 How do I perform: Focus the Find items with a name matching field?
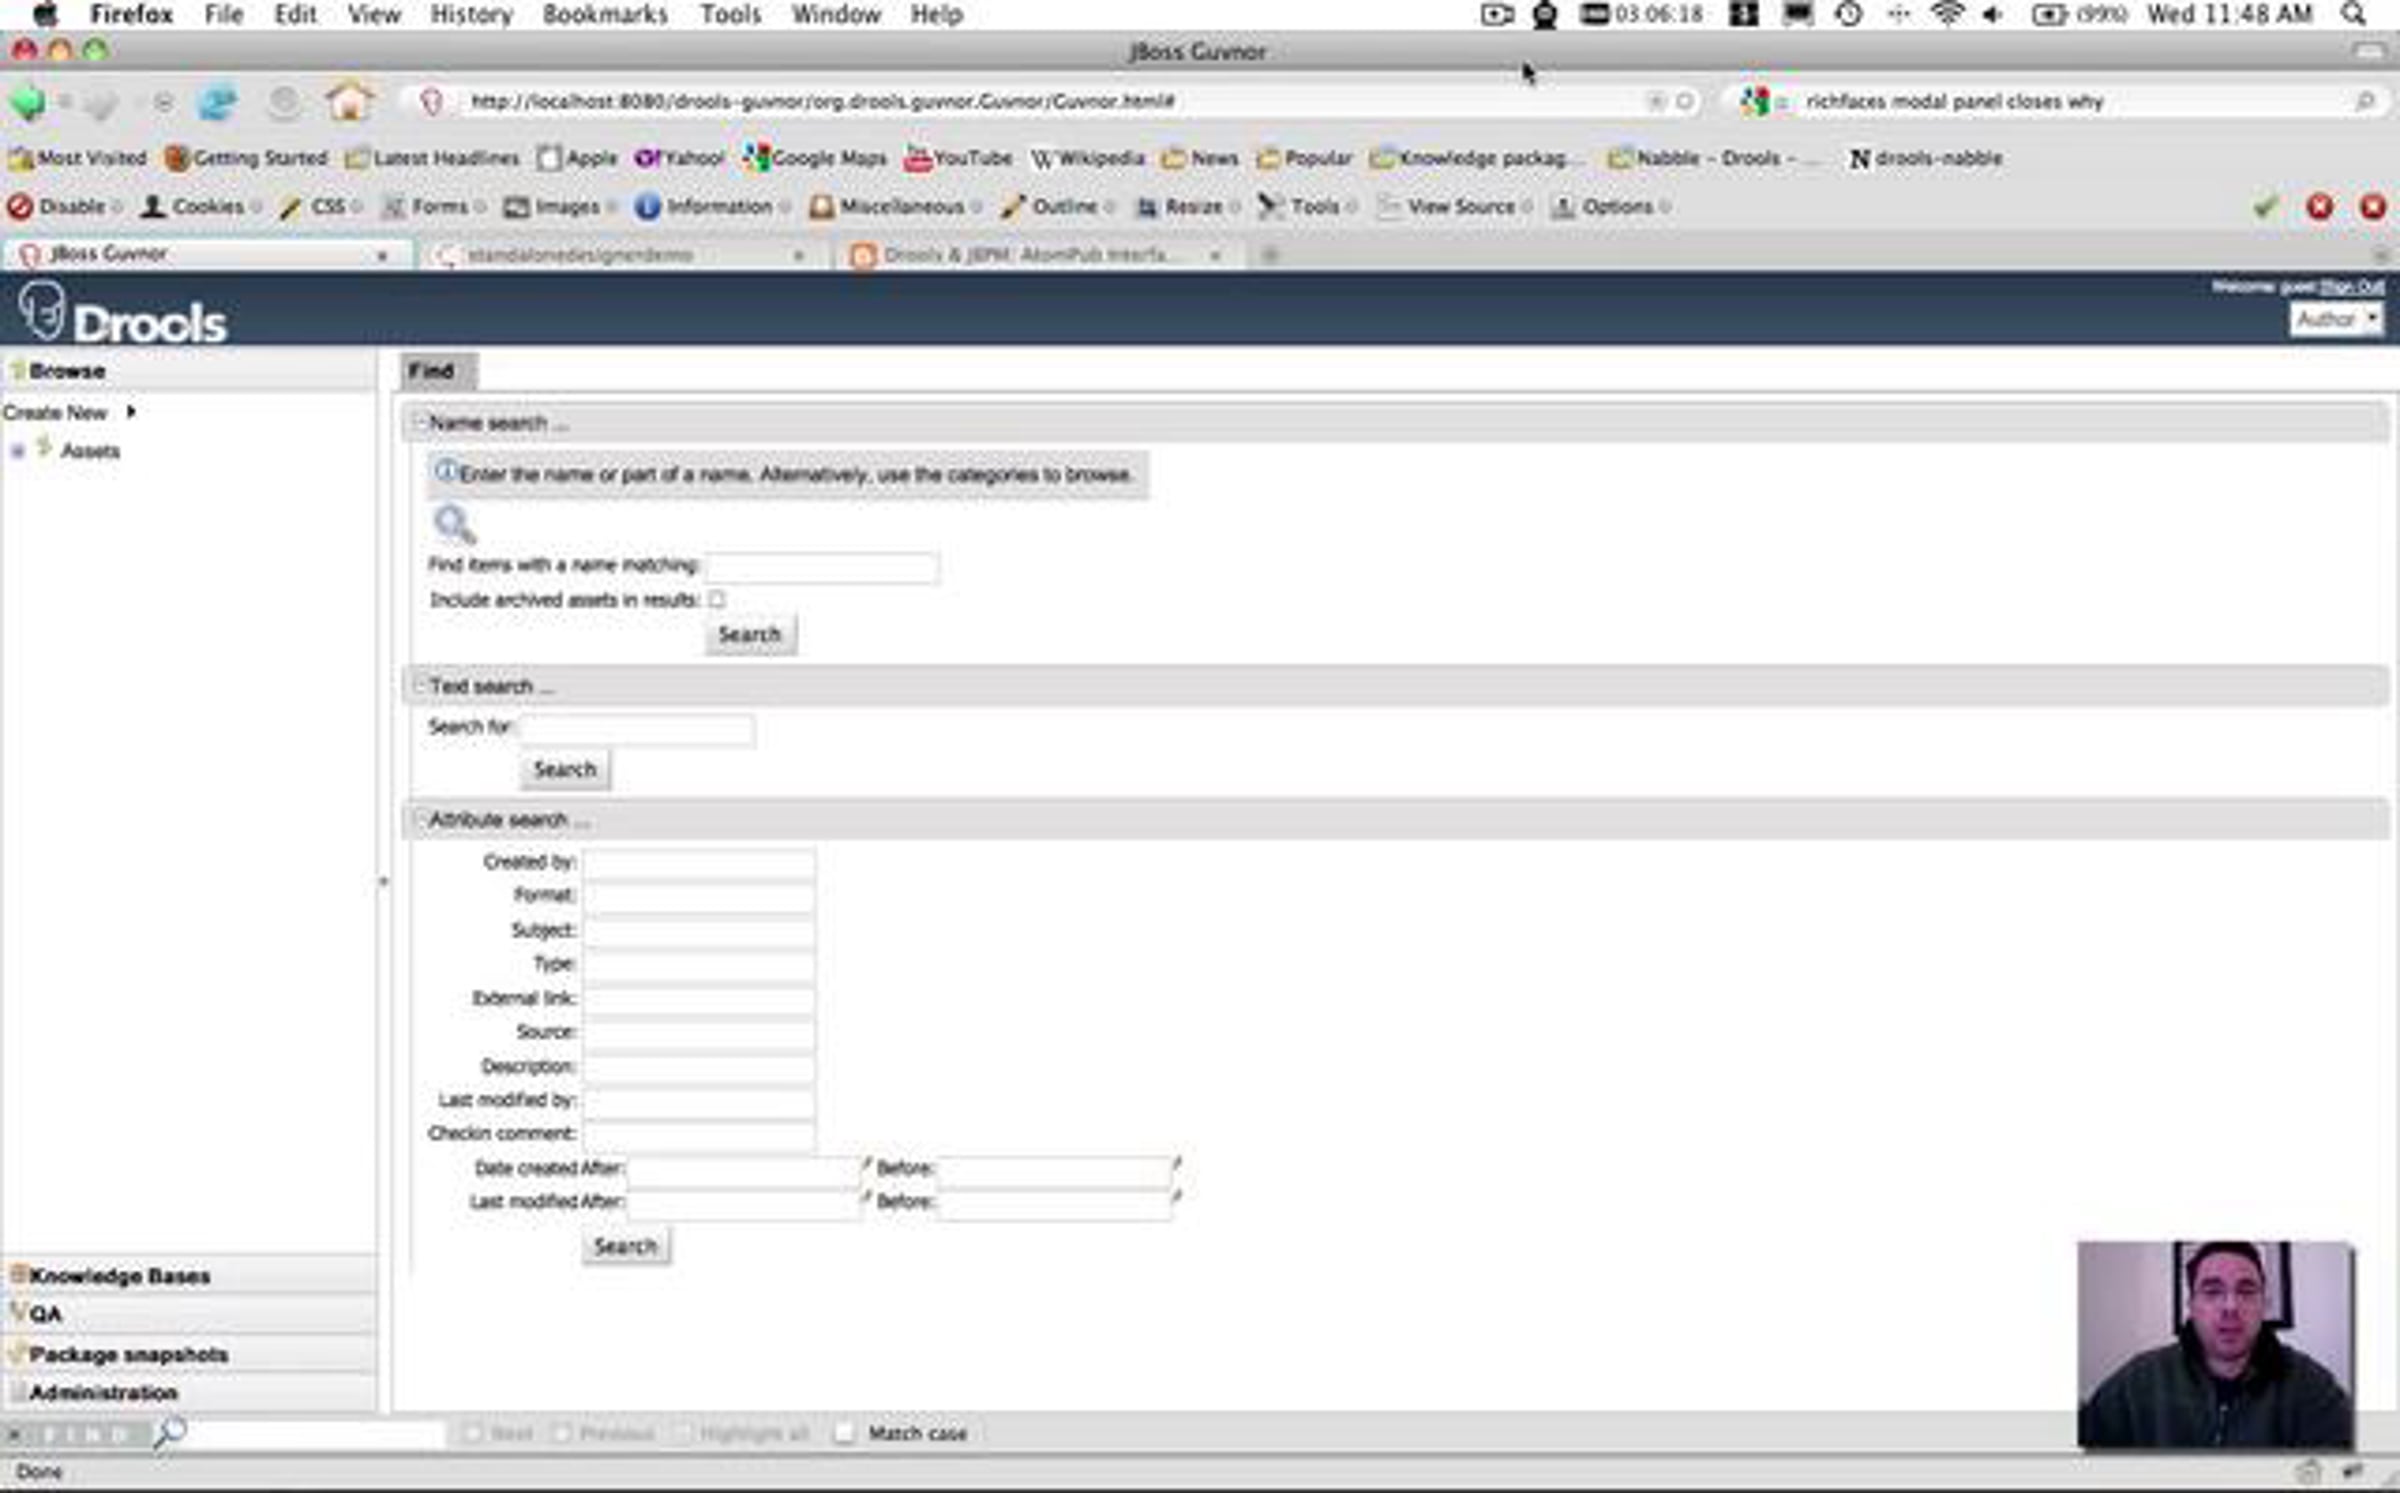click(x=822, y=567)
